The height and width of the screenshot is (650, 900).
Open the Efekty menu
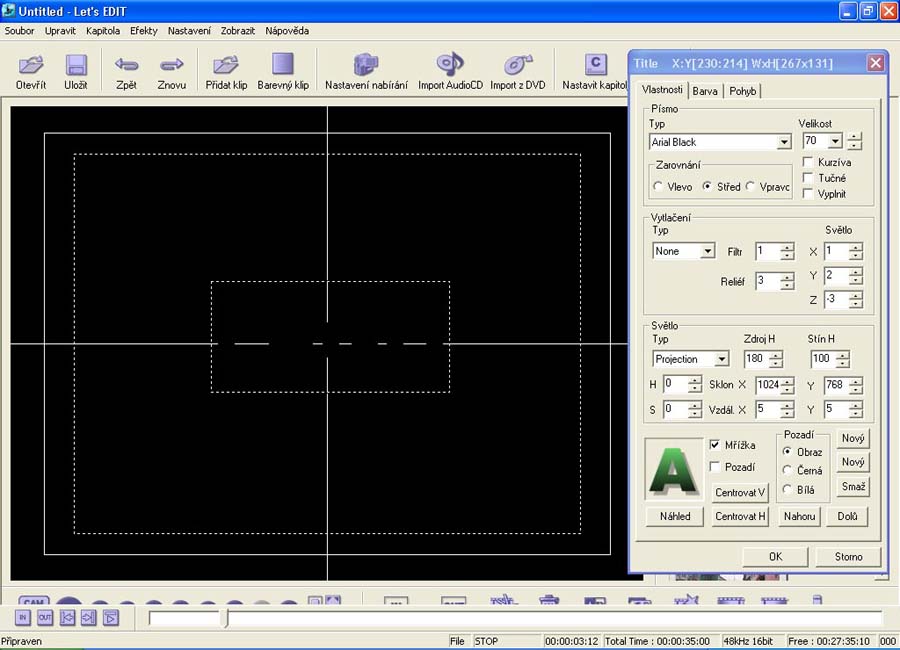(x=143, y=30)
